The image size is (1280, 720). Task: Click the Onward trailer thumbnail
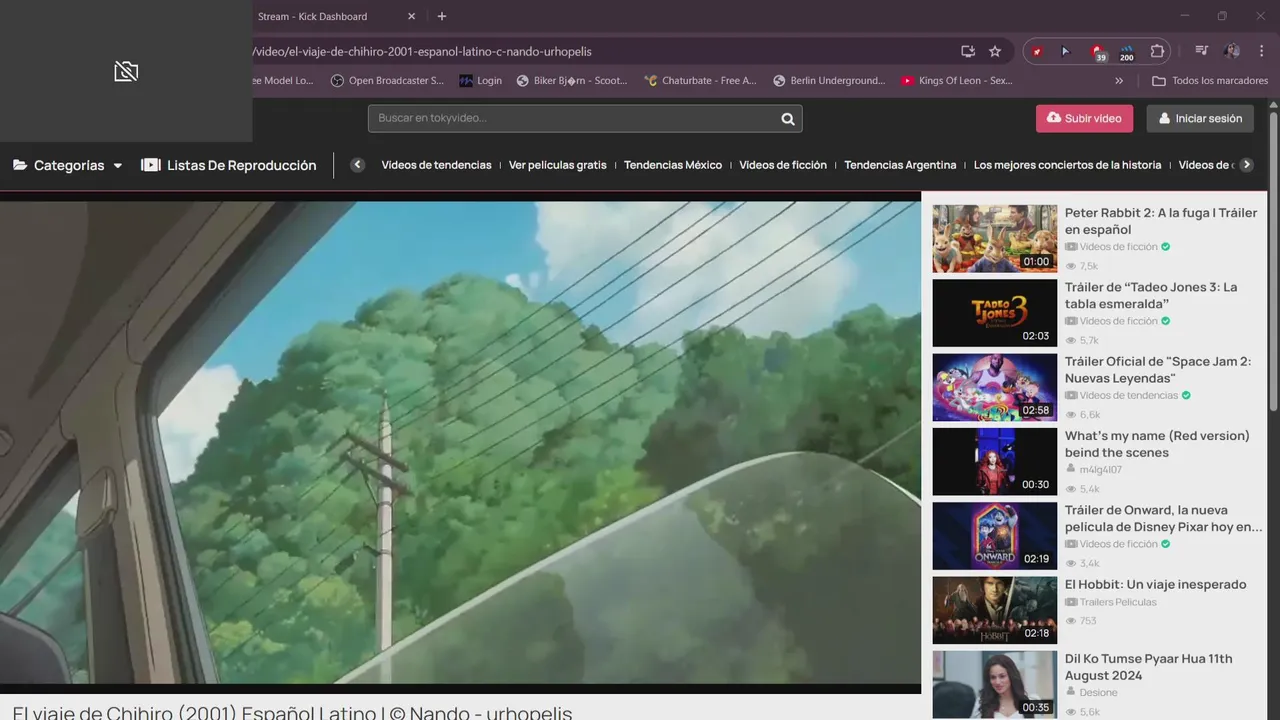pyautogui.click(x=994, y=536)
